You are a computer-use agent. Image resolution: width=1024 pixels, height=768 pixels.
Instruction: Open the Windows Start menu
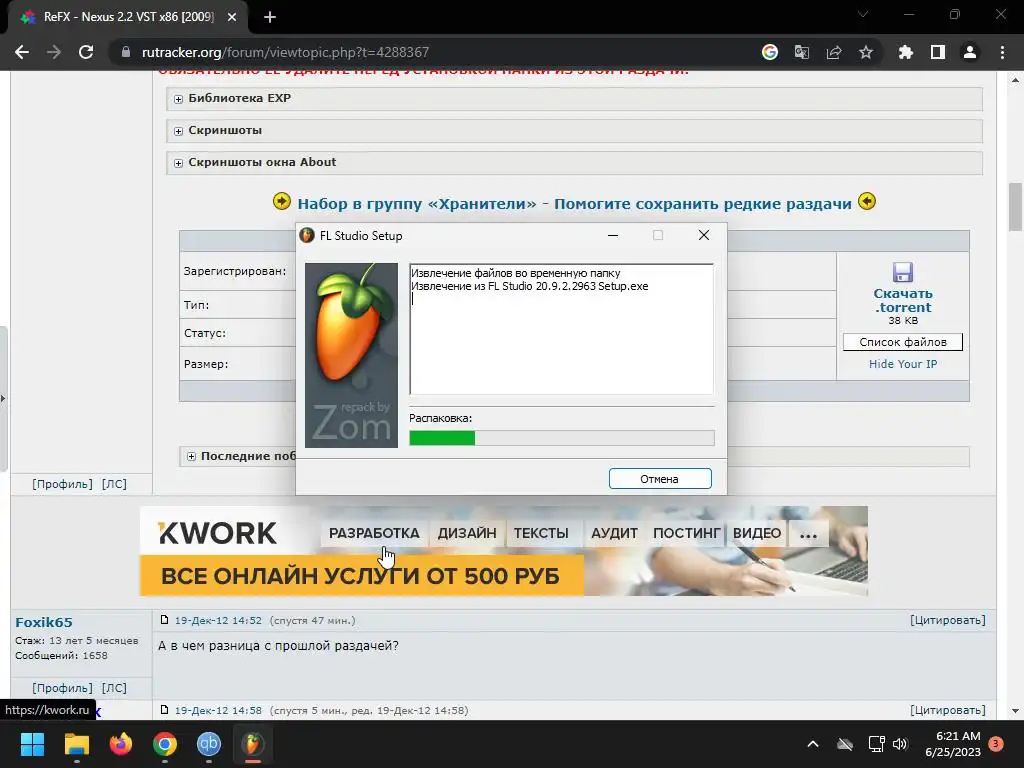32,744
